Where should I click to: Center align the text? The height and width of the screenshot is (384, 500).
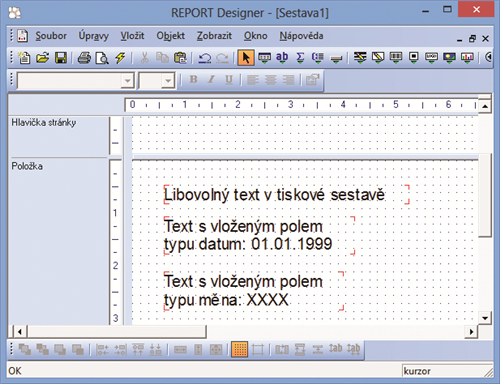pyautogui.click(x=271, y=80)
